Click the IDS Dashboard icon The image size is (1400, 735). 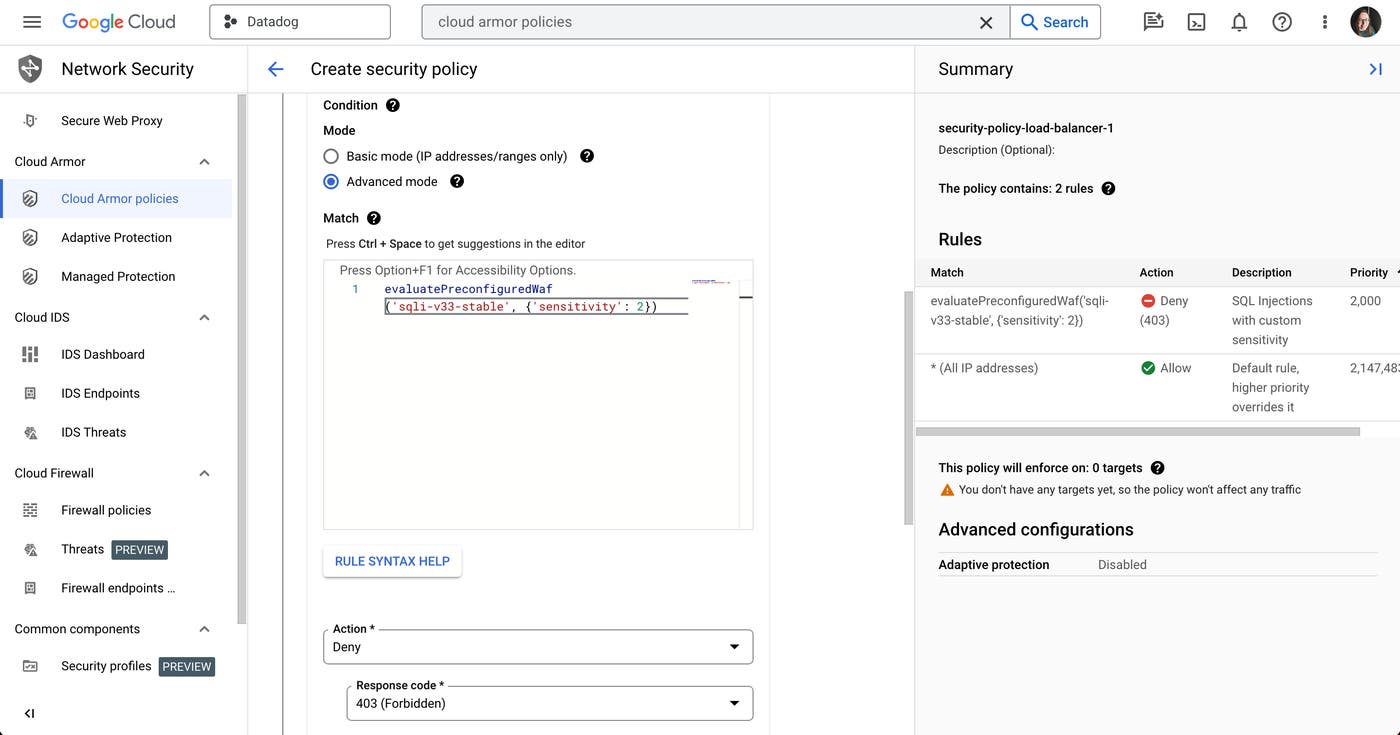tap(30, 354)
